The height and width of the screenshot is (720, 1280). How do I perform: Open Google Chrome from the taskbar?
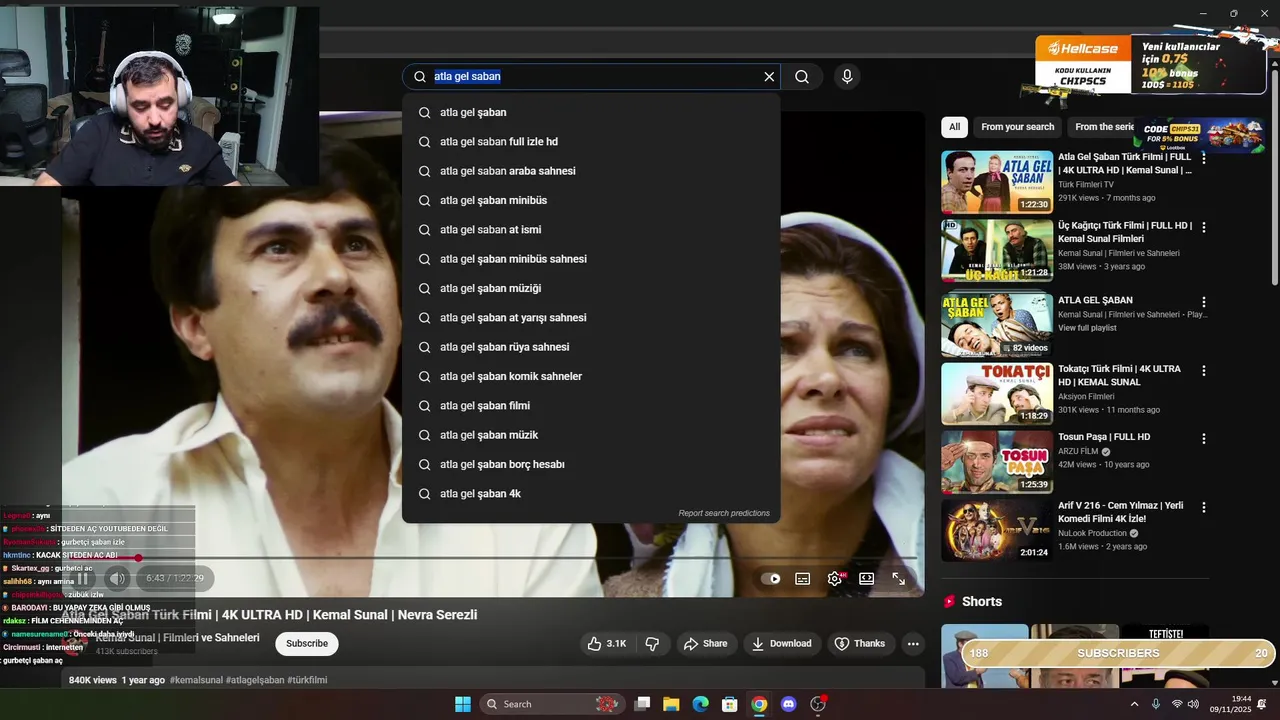pos(759,704)
